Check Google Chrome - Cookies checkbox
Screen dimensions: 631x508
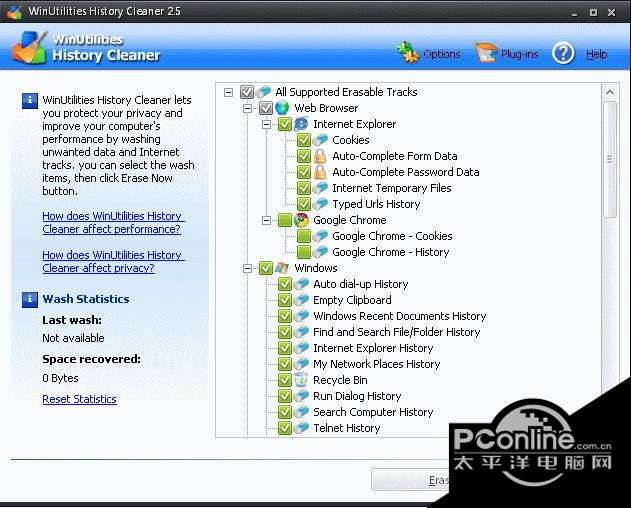click(303, 236)
